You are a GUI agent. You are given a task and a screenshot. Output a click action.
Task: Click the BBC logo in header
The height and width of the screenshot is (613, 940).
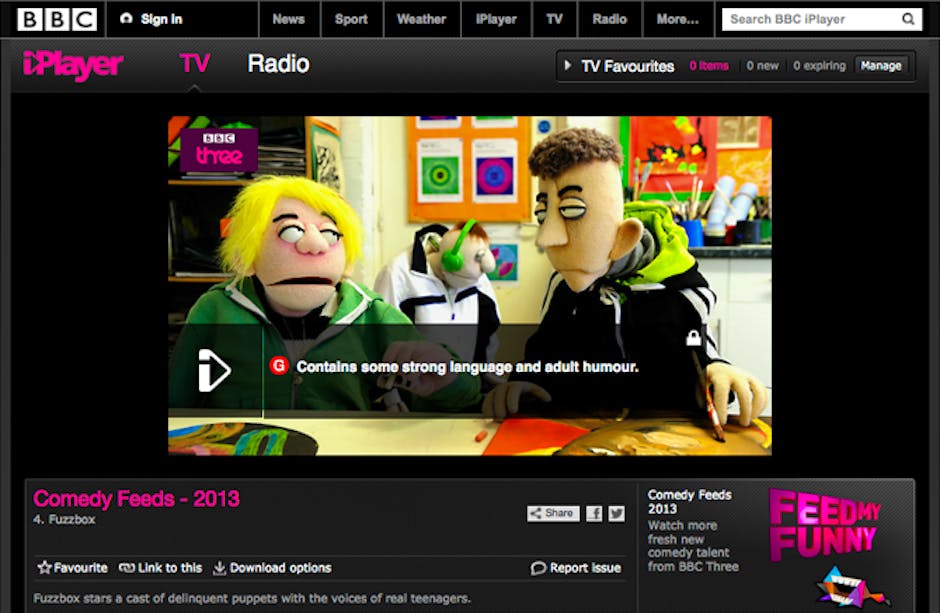(57, 19)
